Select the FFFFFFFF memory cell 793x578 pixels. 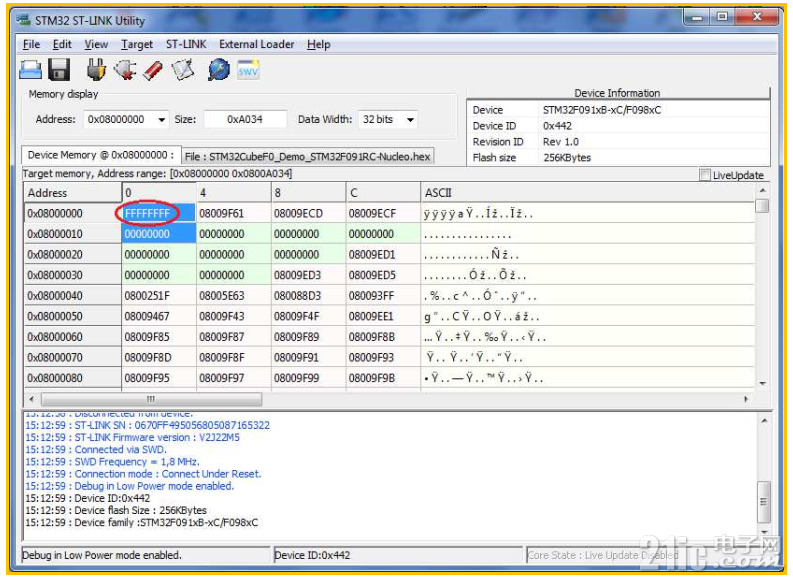pos(158,213)
